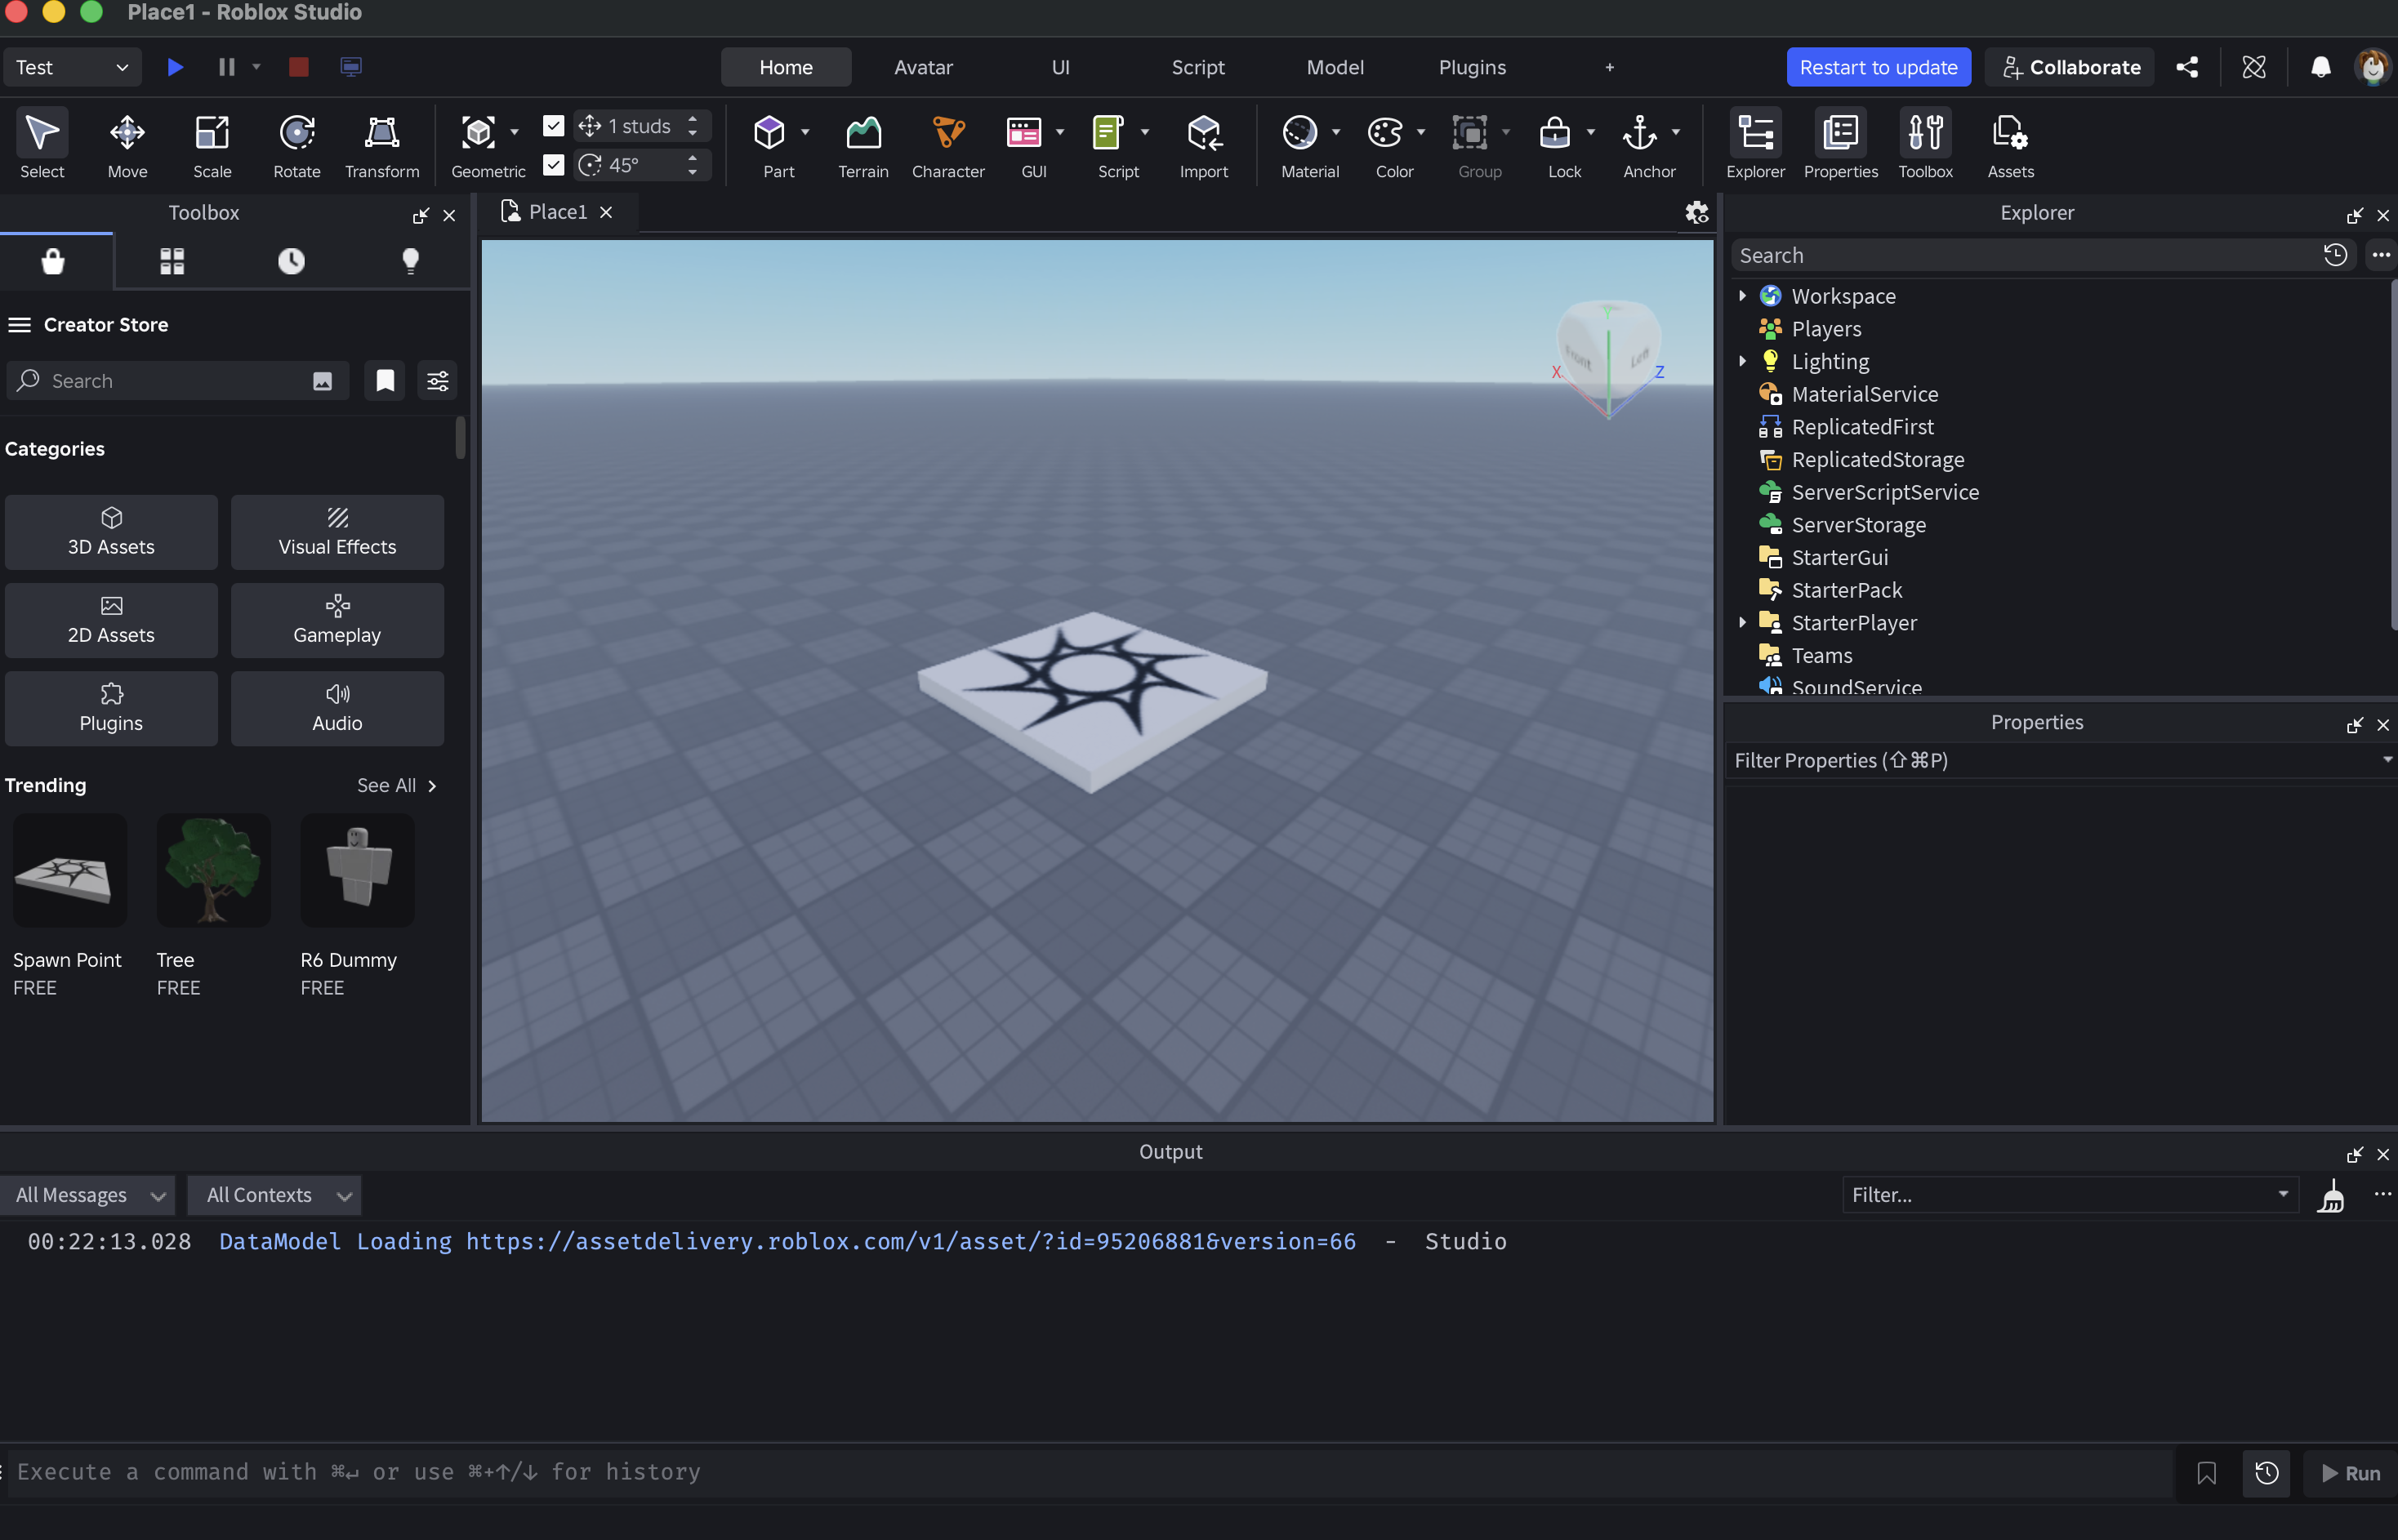Image resolution: width=2398 pixels, height=1540 pixels.
Task: Click the Color tool icon
Action: 1385,132
